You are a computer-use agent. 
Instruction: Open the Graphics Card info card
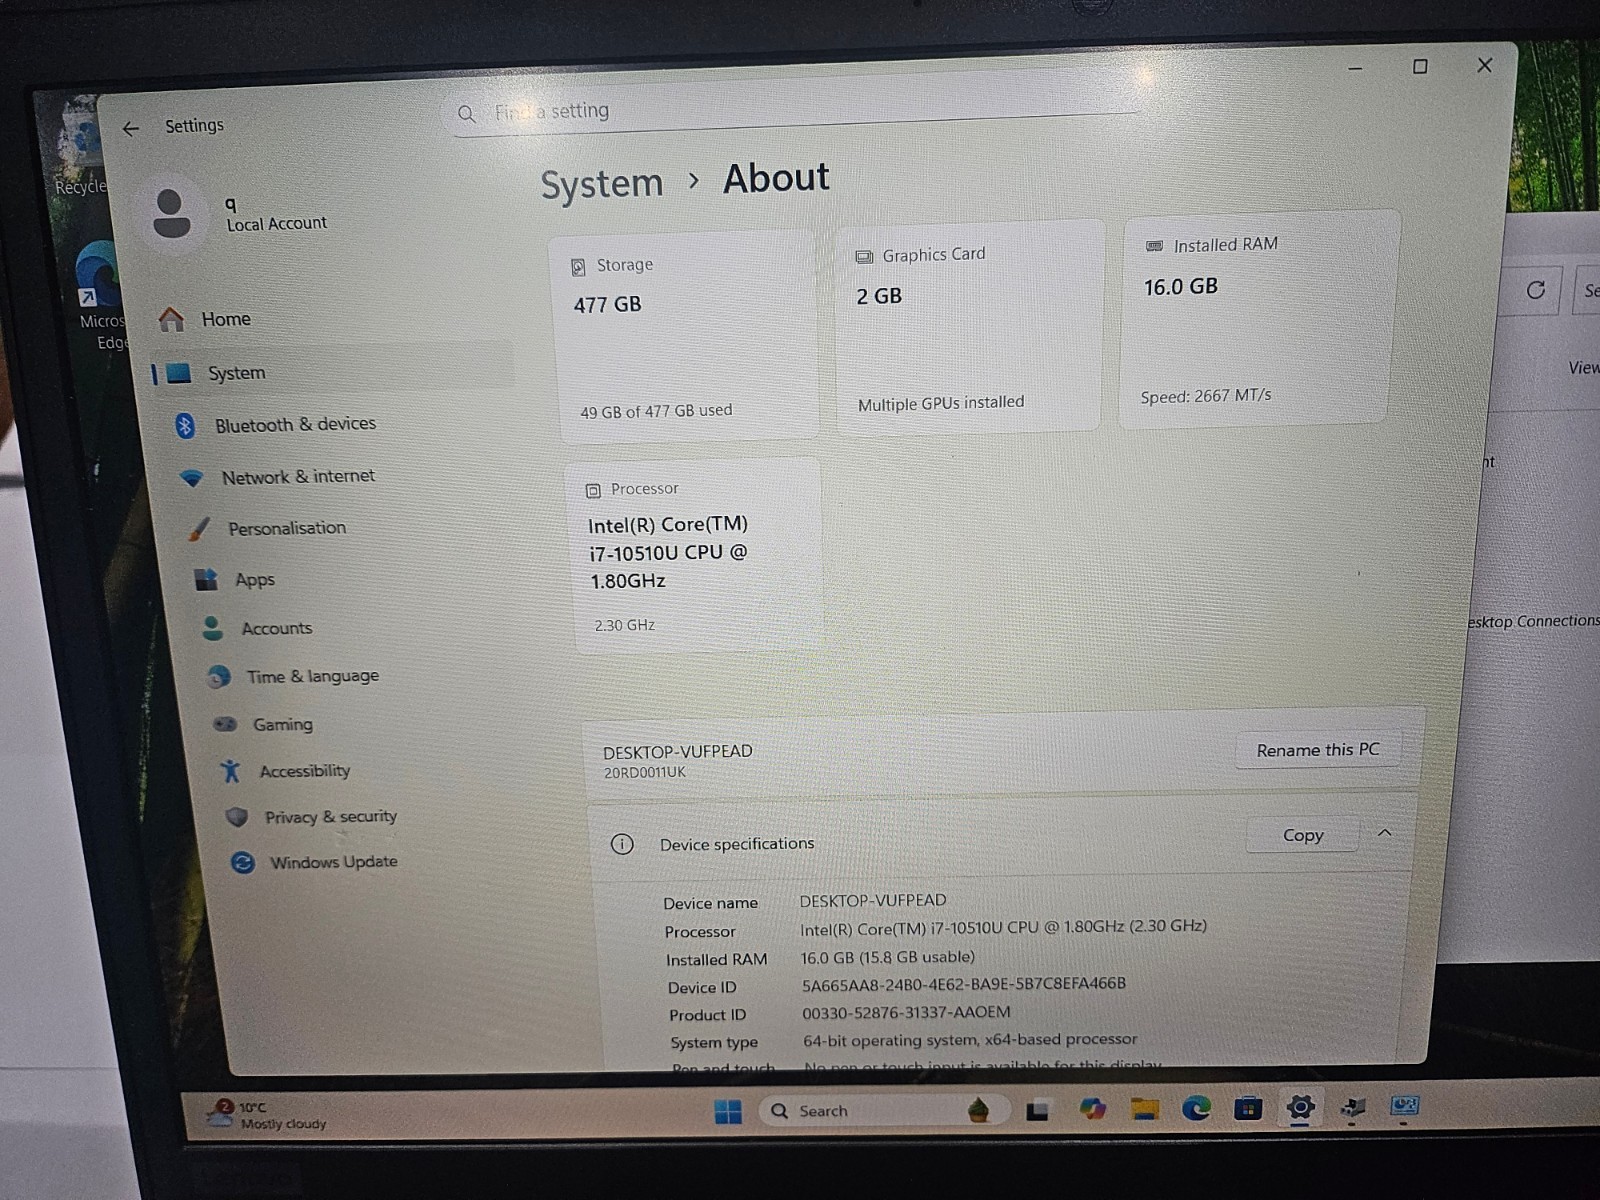[x=970, y=328]
